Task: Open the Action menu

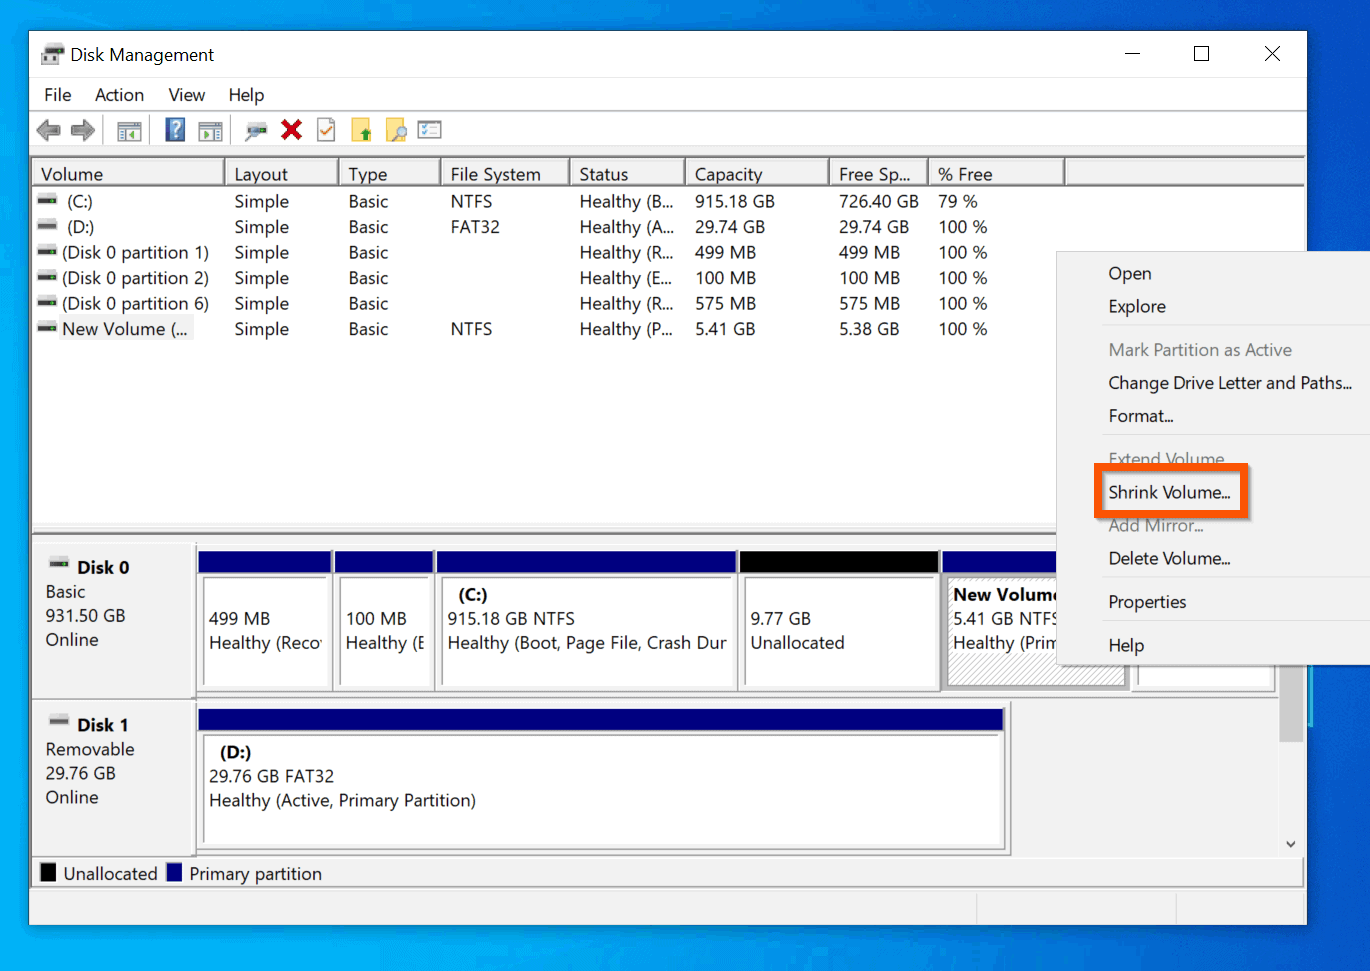Action: pyautogui.click(x=119, y=95)
